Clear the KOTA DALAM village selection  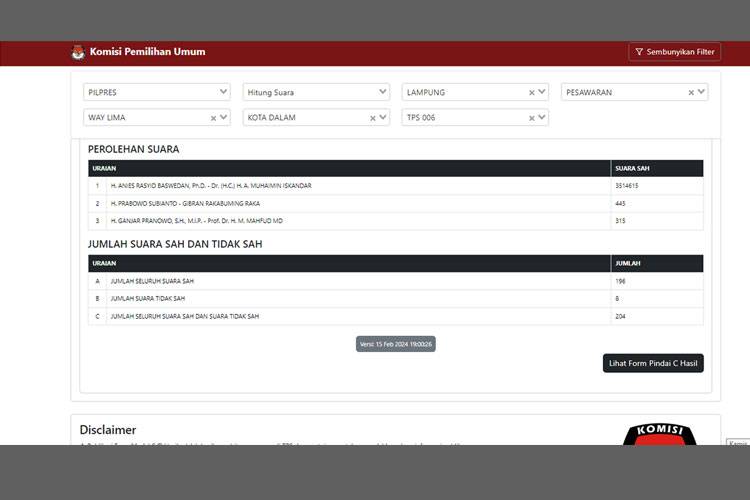tap(373, 118)
